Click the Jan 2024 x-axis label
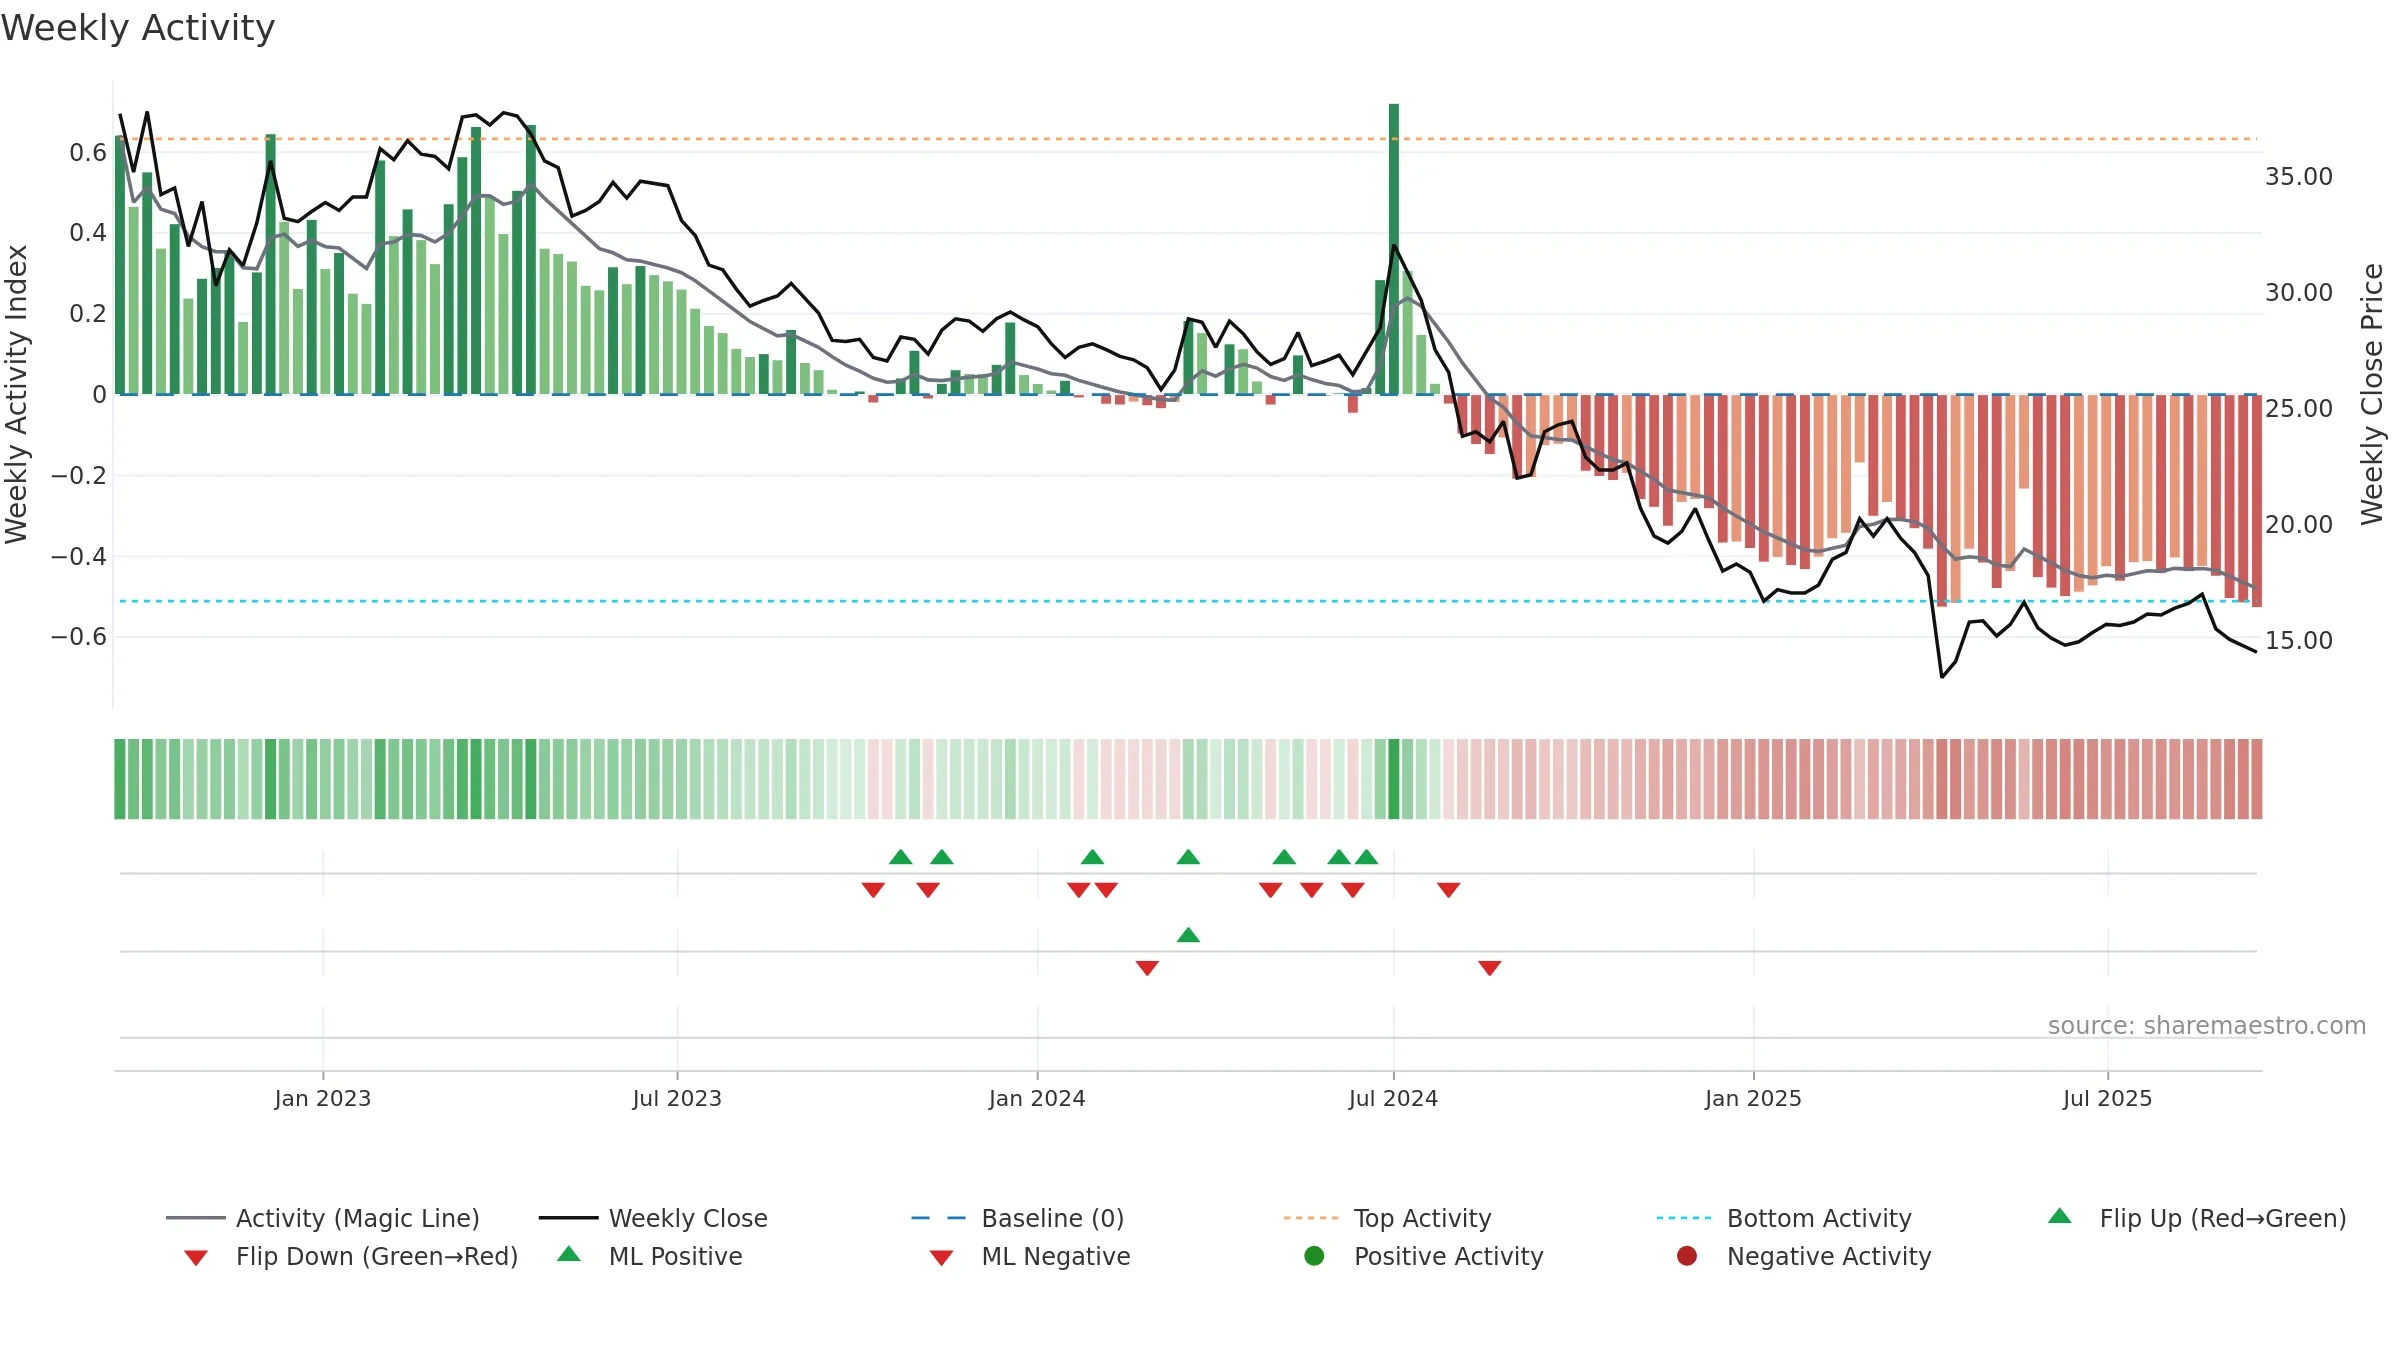 pos(1037,1099)
